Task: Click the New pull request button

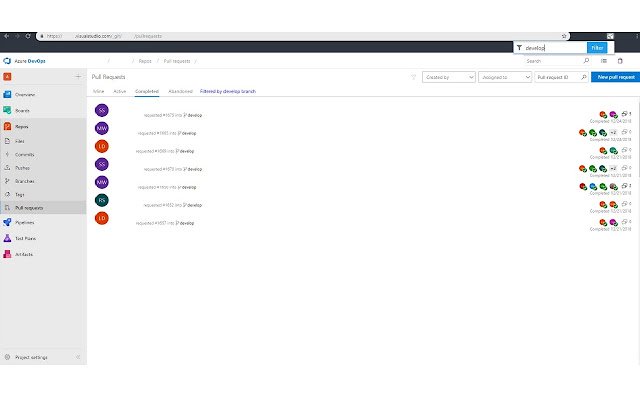Action: (616, 77)
